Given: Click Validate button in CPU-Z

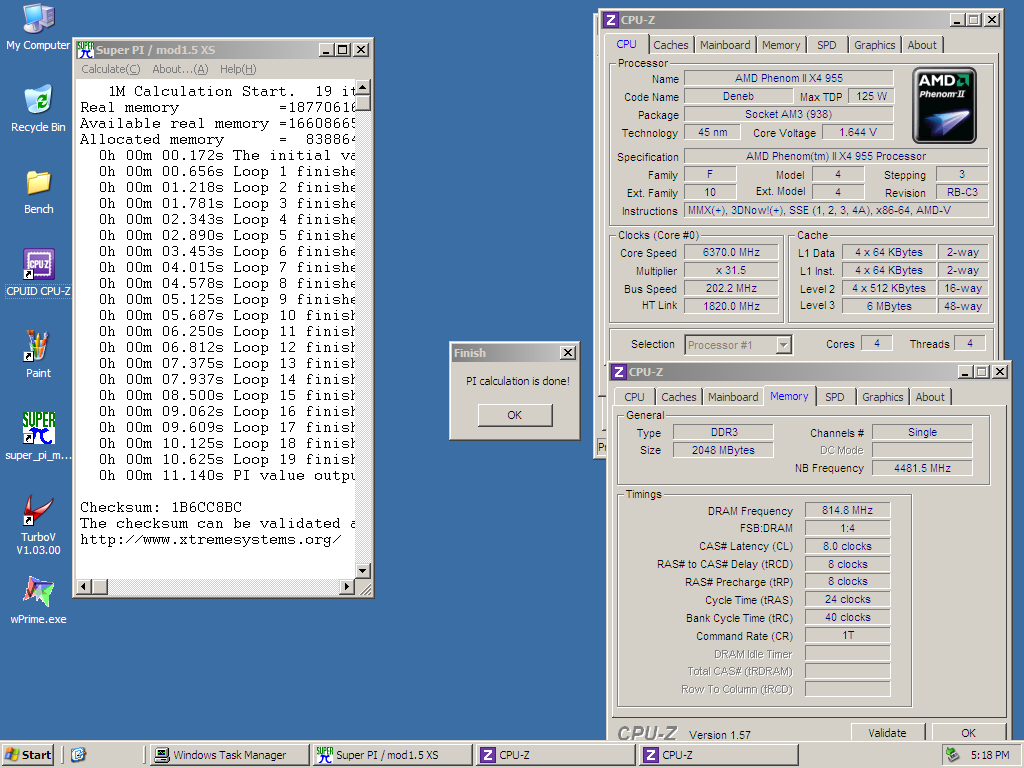Looking at the screenshot, I should (x=888, y=733).
